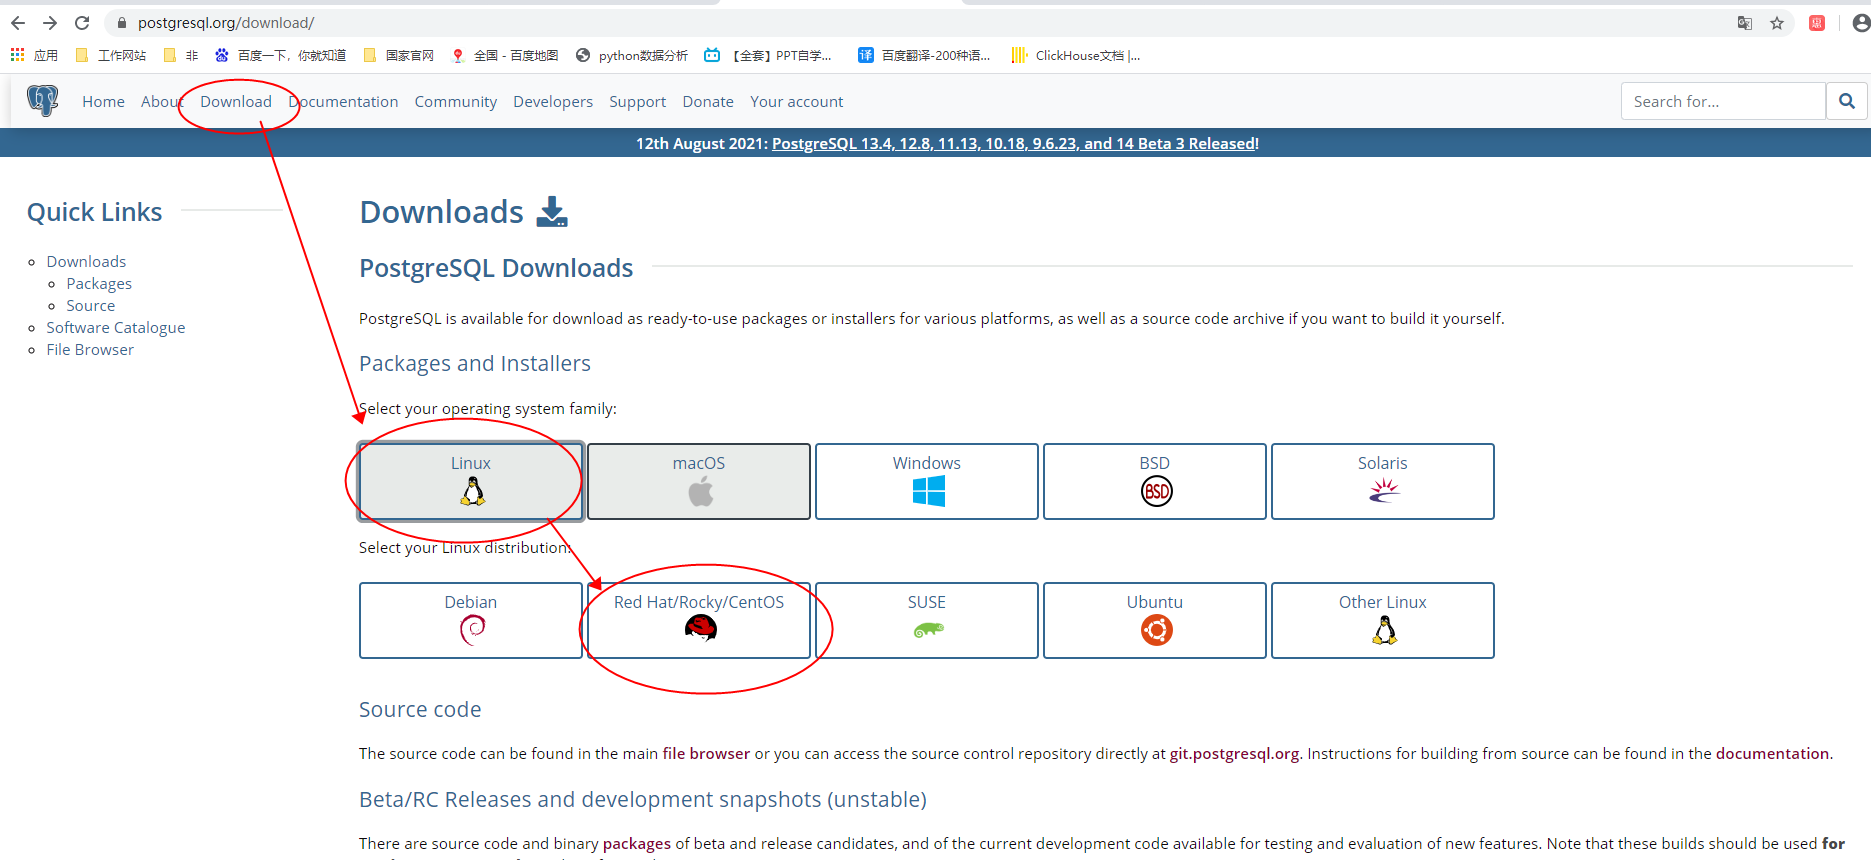The width and height of the screenshot is (1871, 860).
Task: Open the PPT自学 bookmark
Action: click(768, 55)
